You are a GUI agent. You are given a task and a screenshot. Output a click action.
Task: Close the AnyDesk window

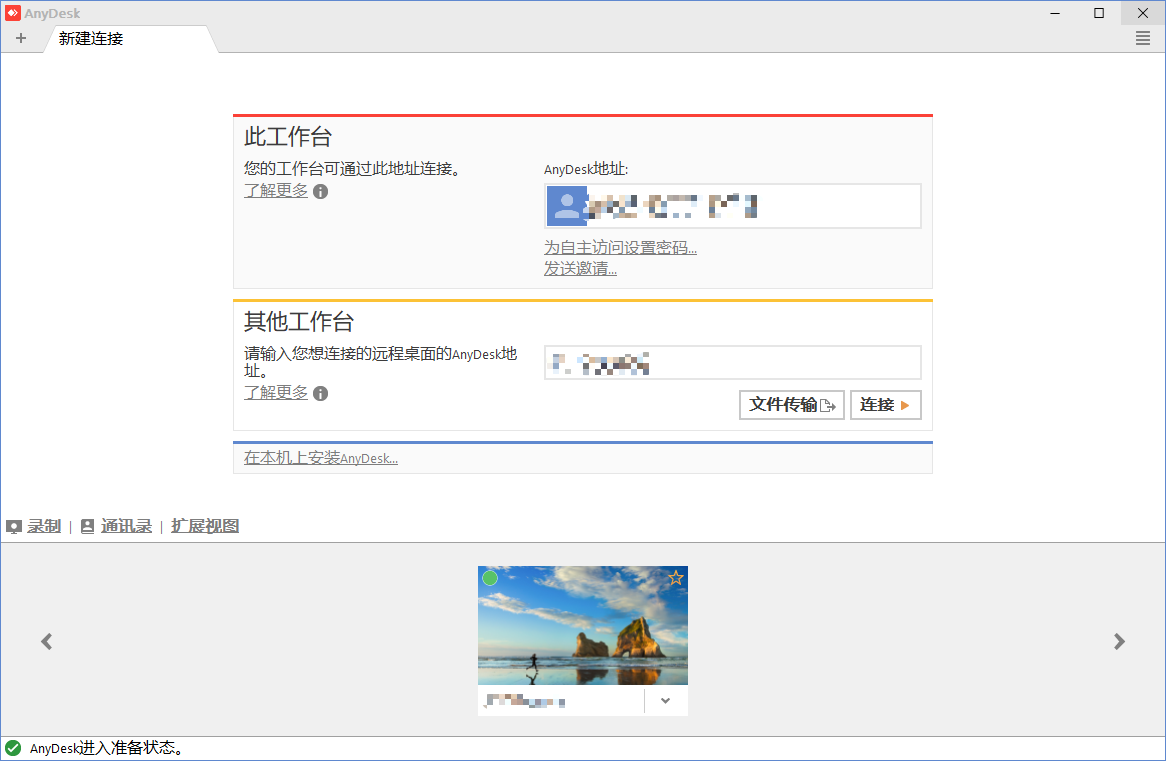(x=1143, y=13)
